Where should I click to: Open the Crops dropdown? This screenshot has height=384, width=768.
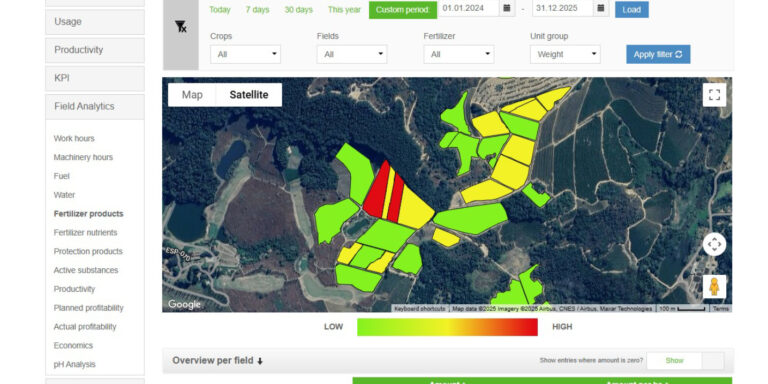245,54
